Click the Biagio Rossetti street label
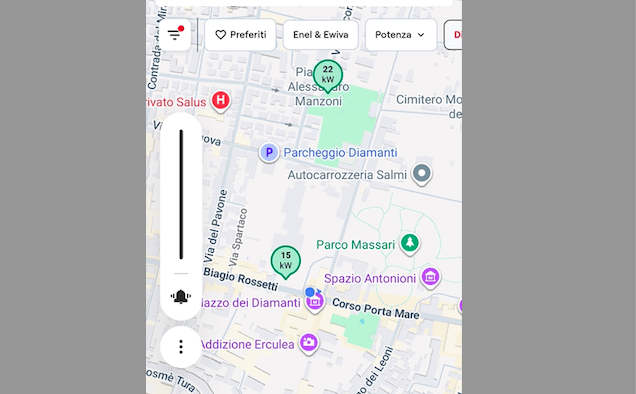This screenshot has height=394, width=636. (x=241, y=279)
